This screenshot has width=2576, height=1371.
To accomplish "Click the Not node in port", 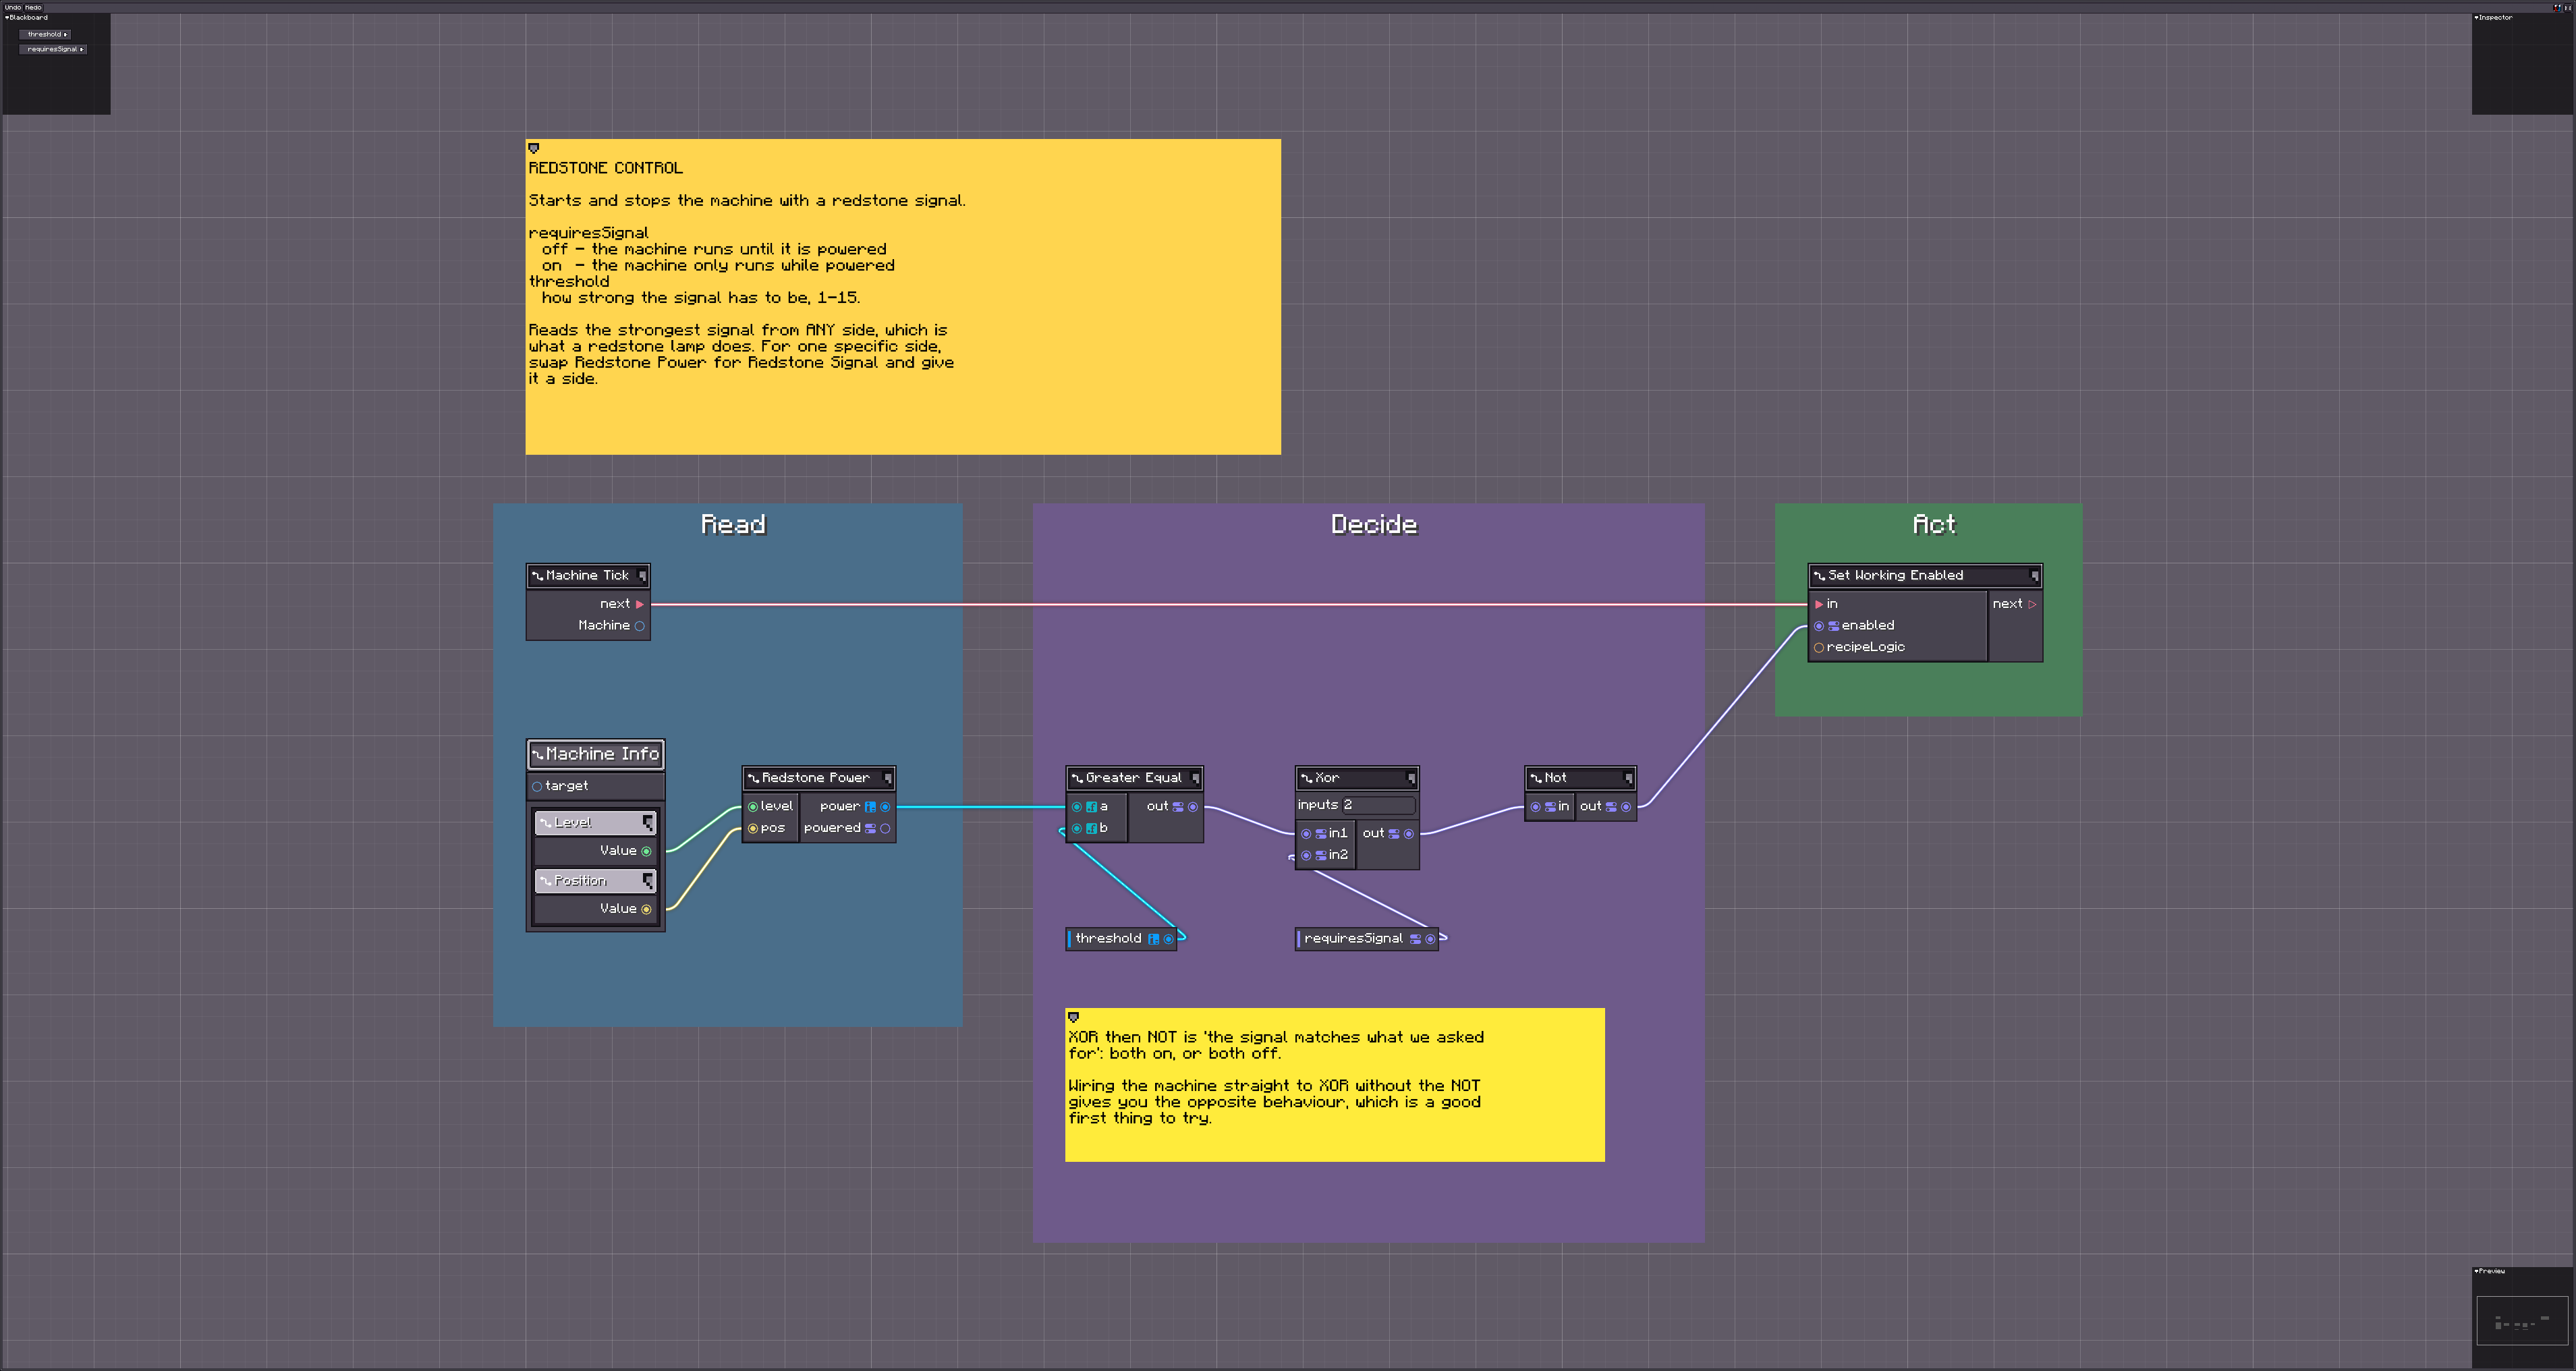I will [1536, 807].
